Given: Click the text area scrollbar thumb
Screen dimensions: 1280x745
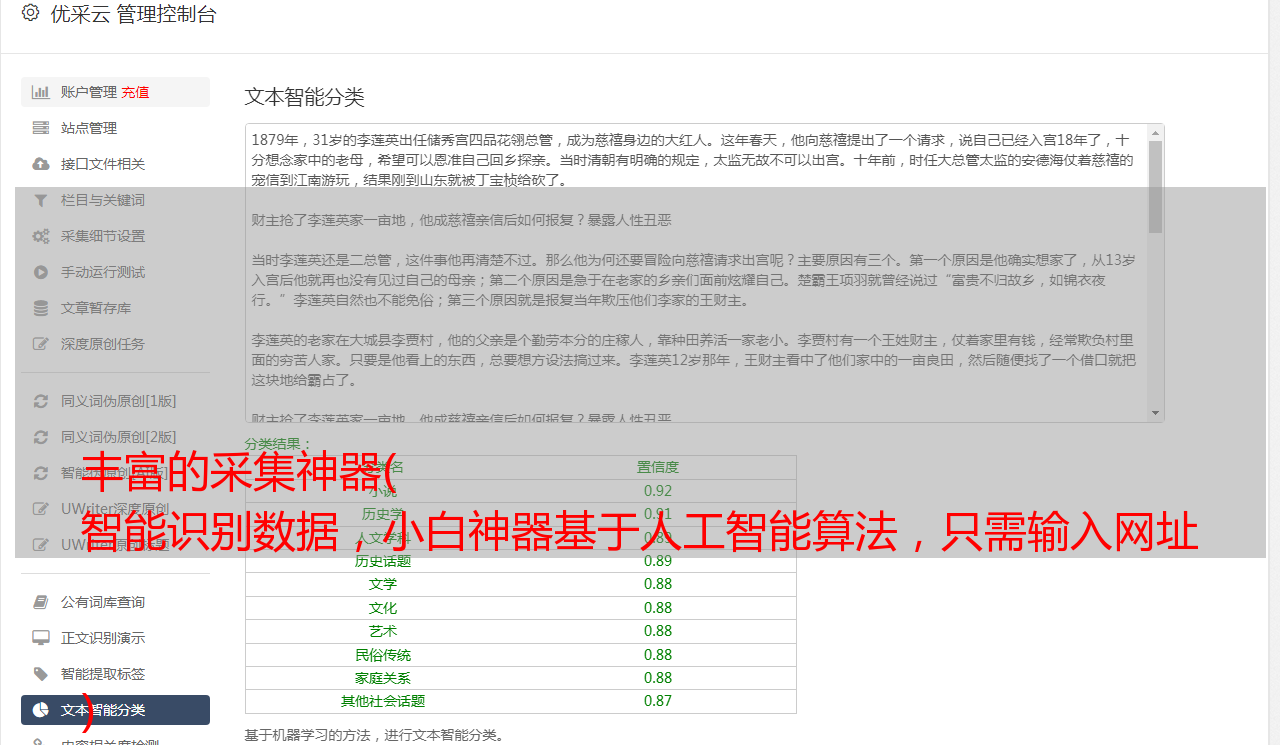Looking at the screenshot, I should [x=1156, y=186].
